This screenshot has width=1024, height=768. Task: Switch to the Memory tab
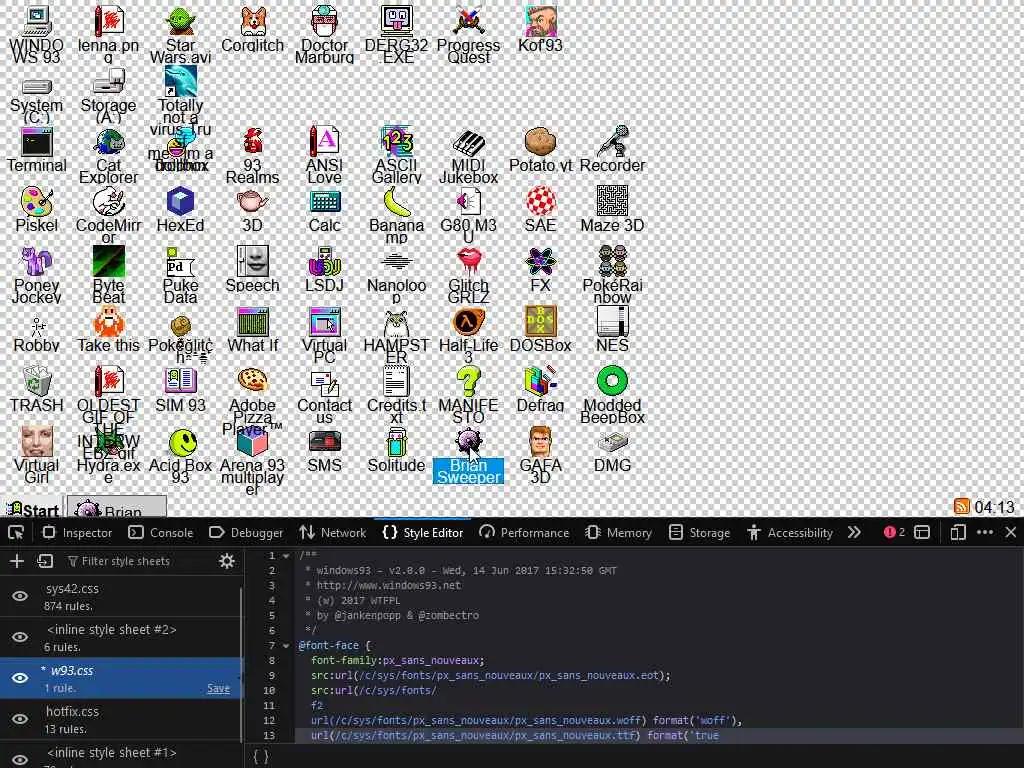click(618, 532)
